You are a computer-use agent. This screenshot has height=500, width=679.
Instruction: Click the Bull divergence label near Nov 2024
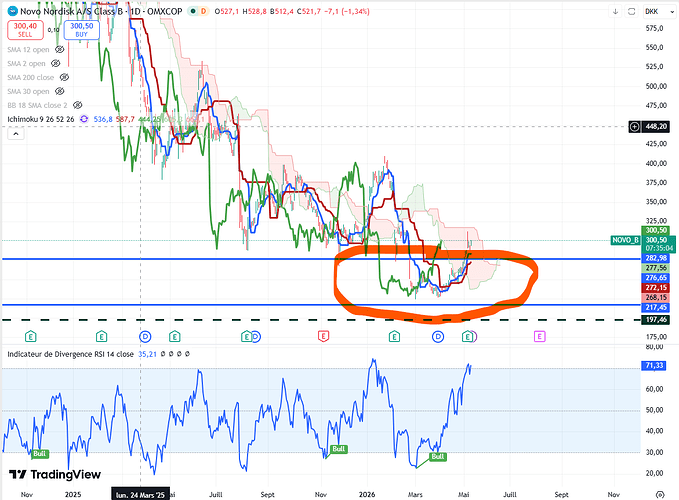coord(39,454)
